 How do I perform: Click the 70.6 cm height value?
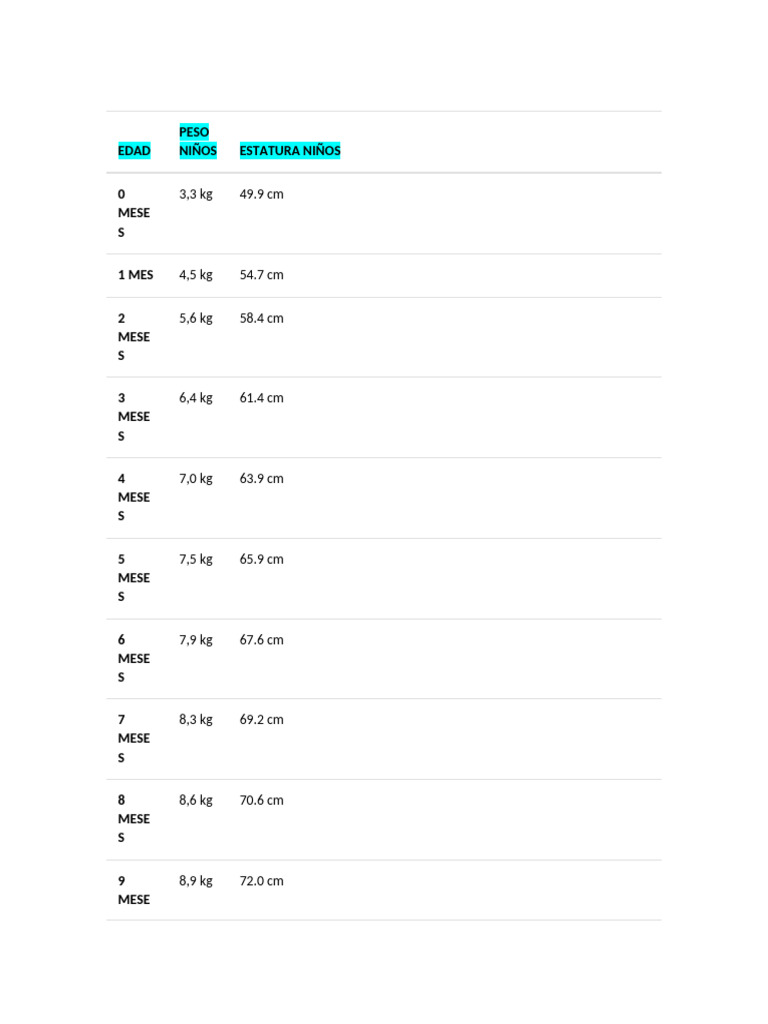pos(261,801)
